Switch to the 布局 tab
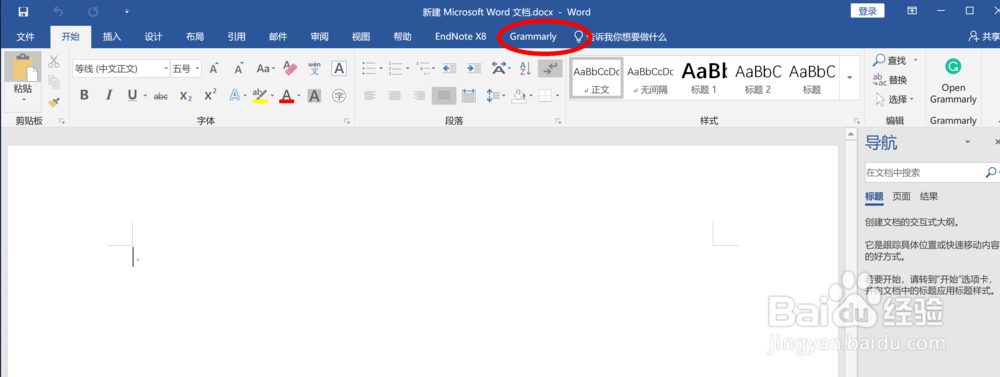 coord(195,37)
